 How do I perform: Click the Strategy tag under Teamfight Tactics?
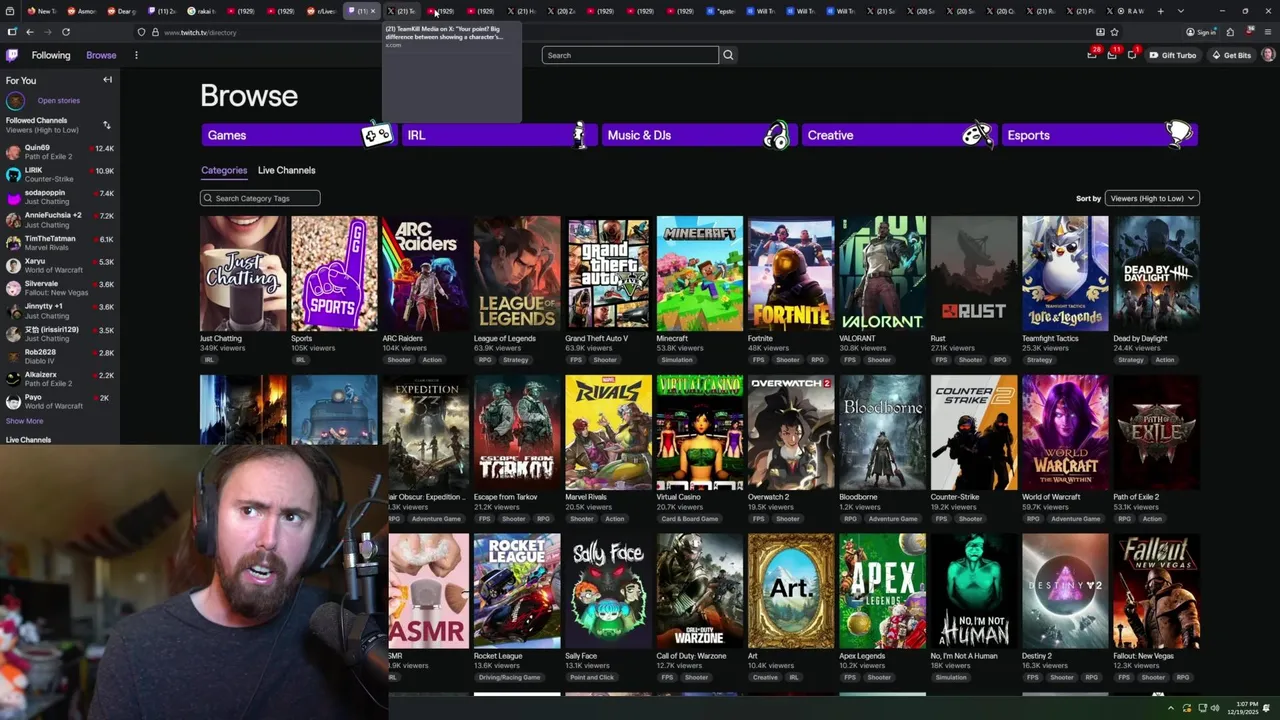click(x=1039, y=360)
